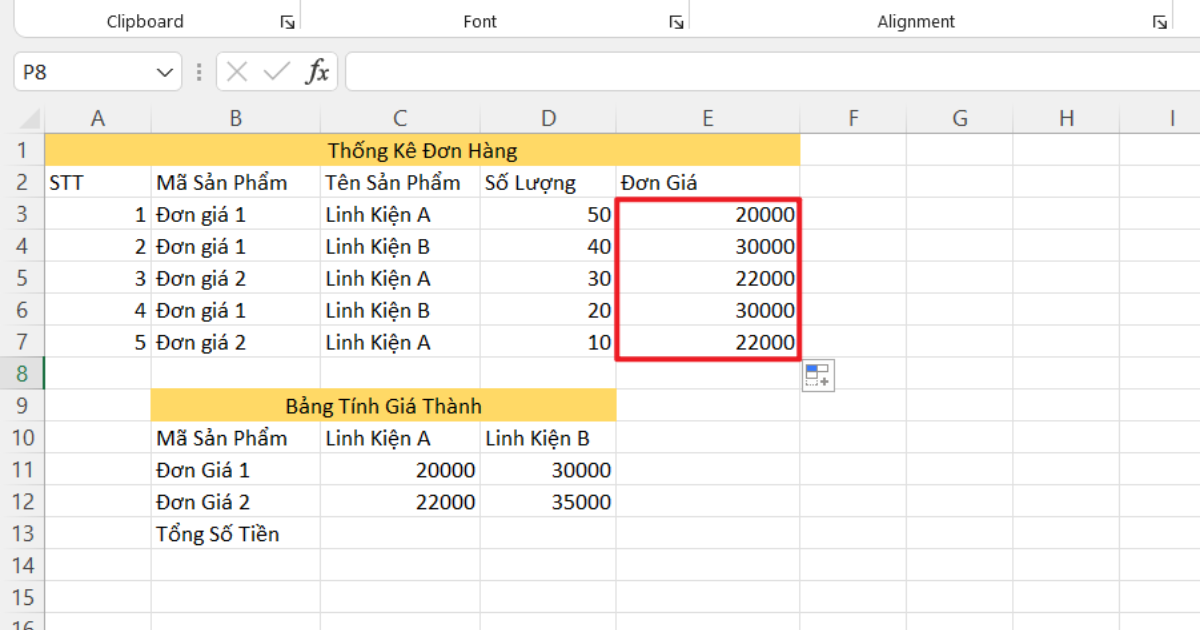Screen dimensions: 1200x630
Task: Click 'Đơn giá 2' cell in row 5
Action: 236,278
